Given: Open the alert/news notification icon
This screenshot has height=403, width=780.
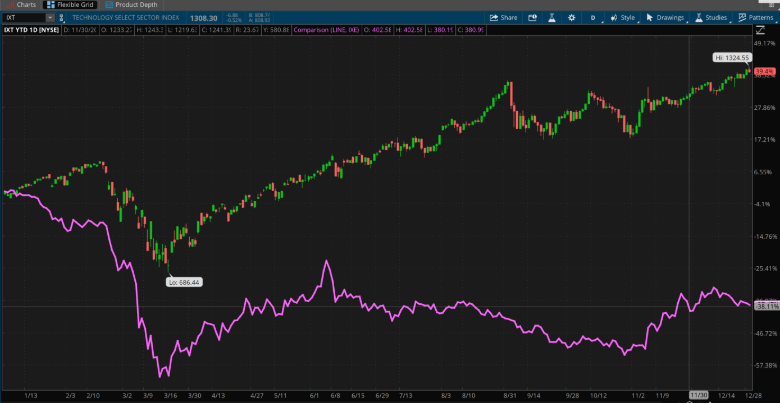Looking at the screenshot, I should [x=532, y=17].
